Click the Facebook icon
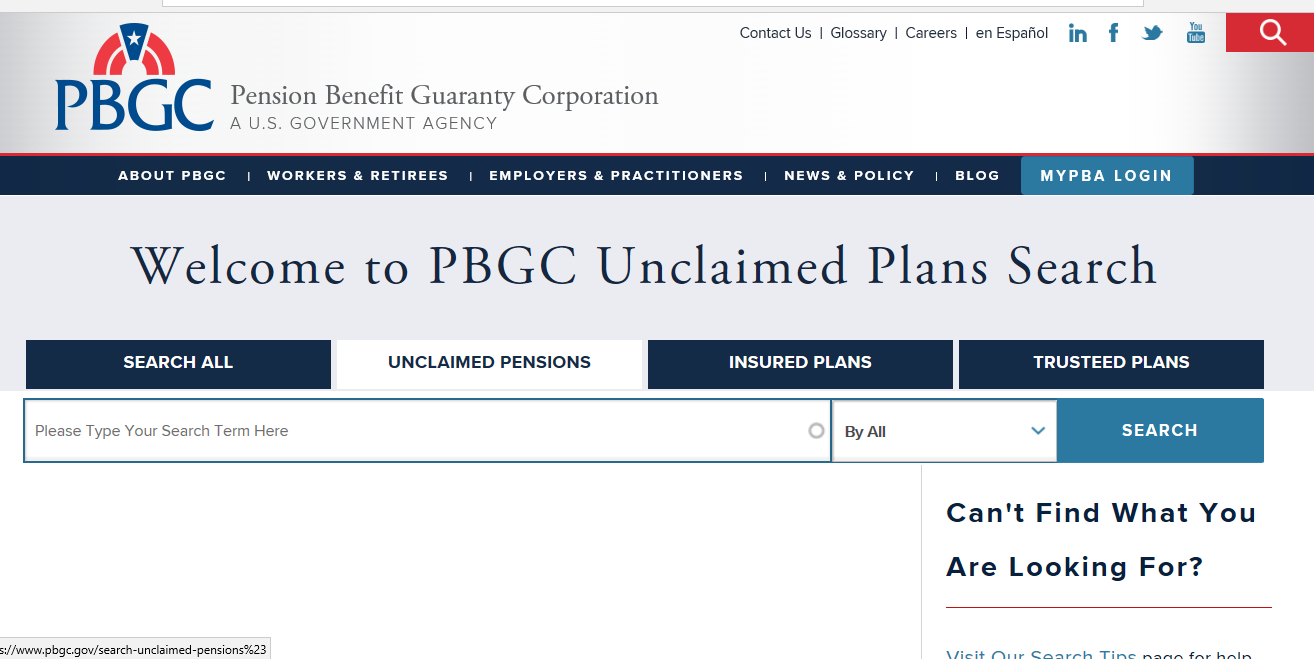1314x659 pixels. pos(1113,32)
